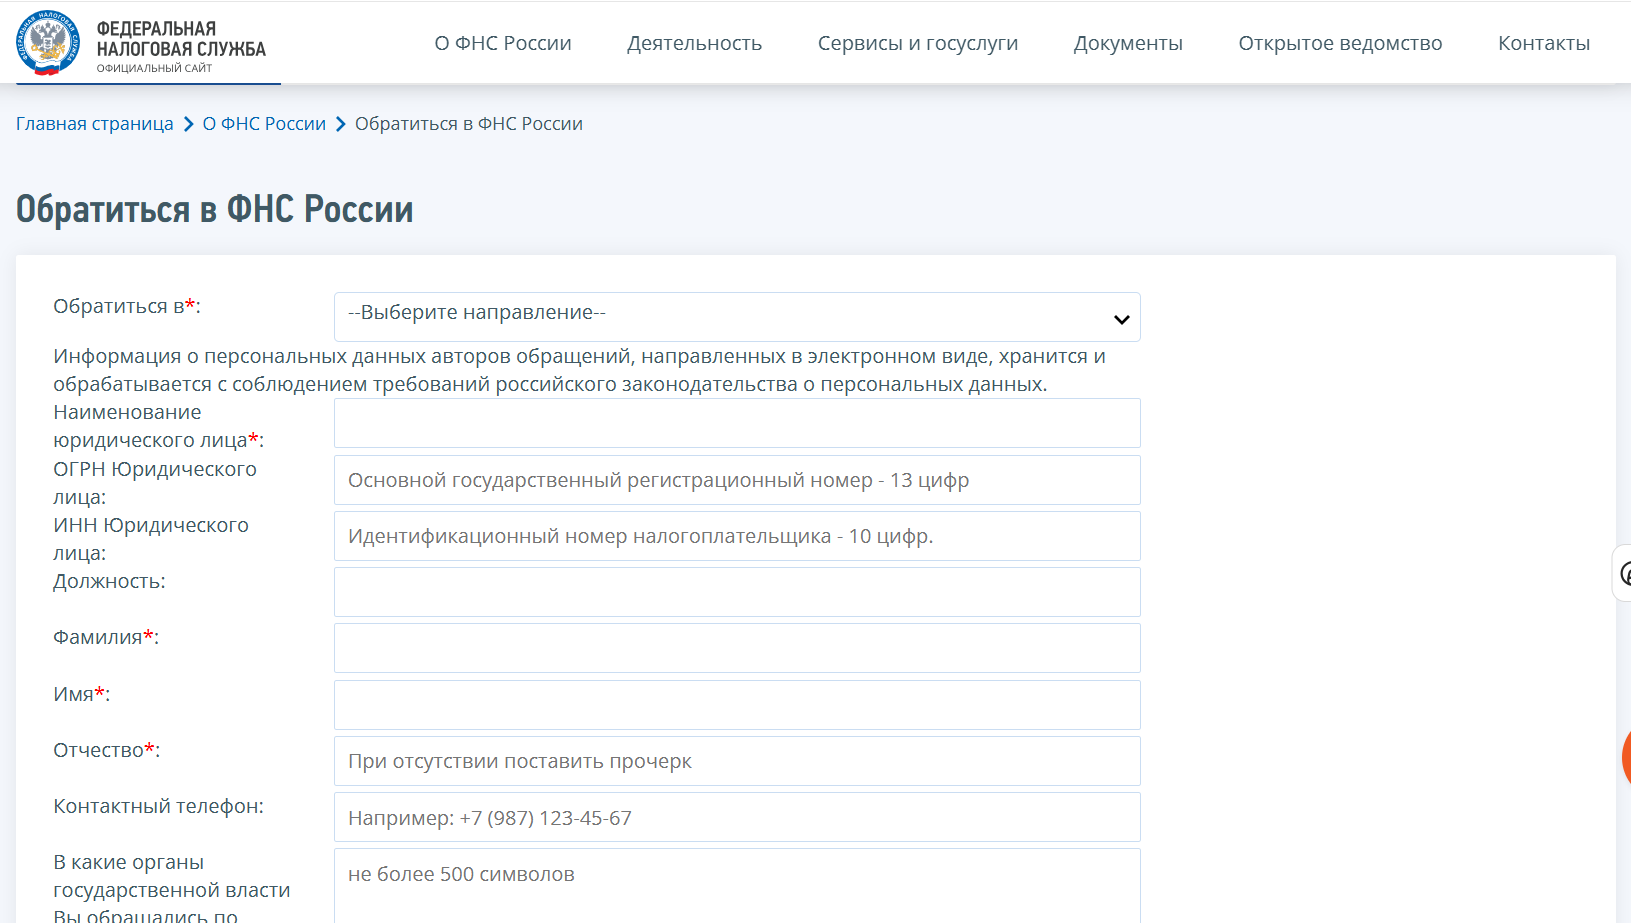The height and width of the screenshot is (923, 1631).
Task: Focus the 'Контактный телефон' field
Action: [x=737, y=817]
